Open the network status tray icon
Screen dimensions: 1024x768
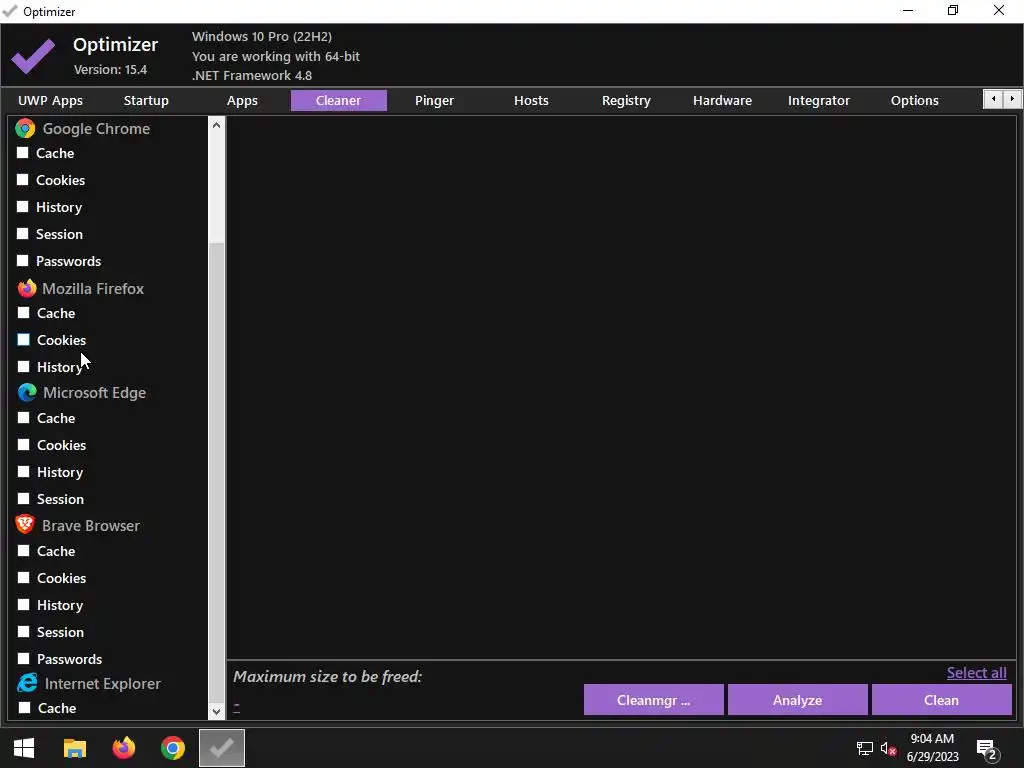click(x=865, y=748)
